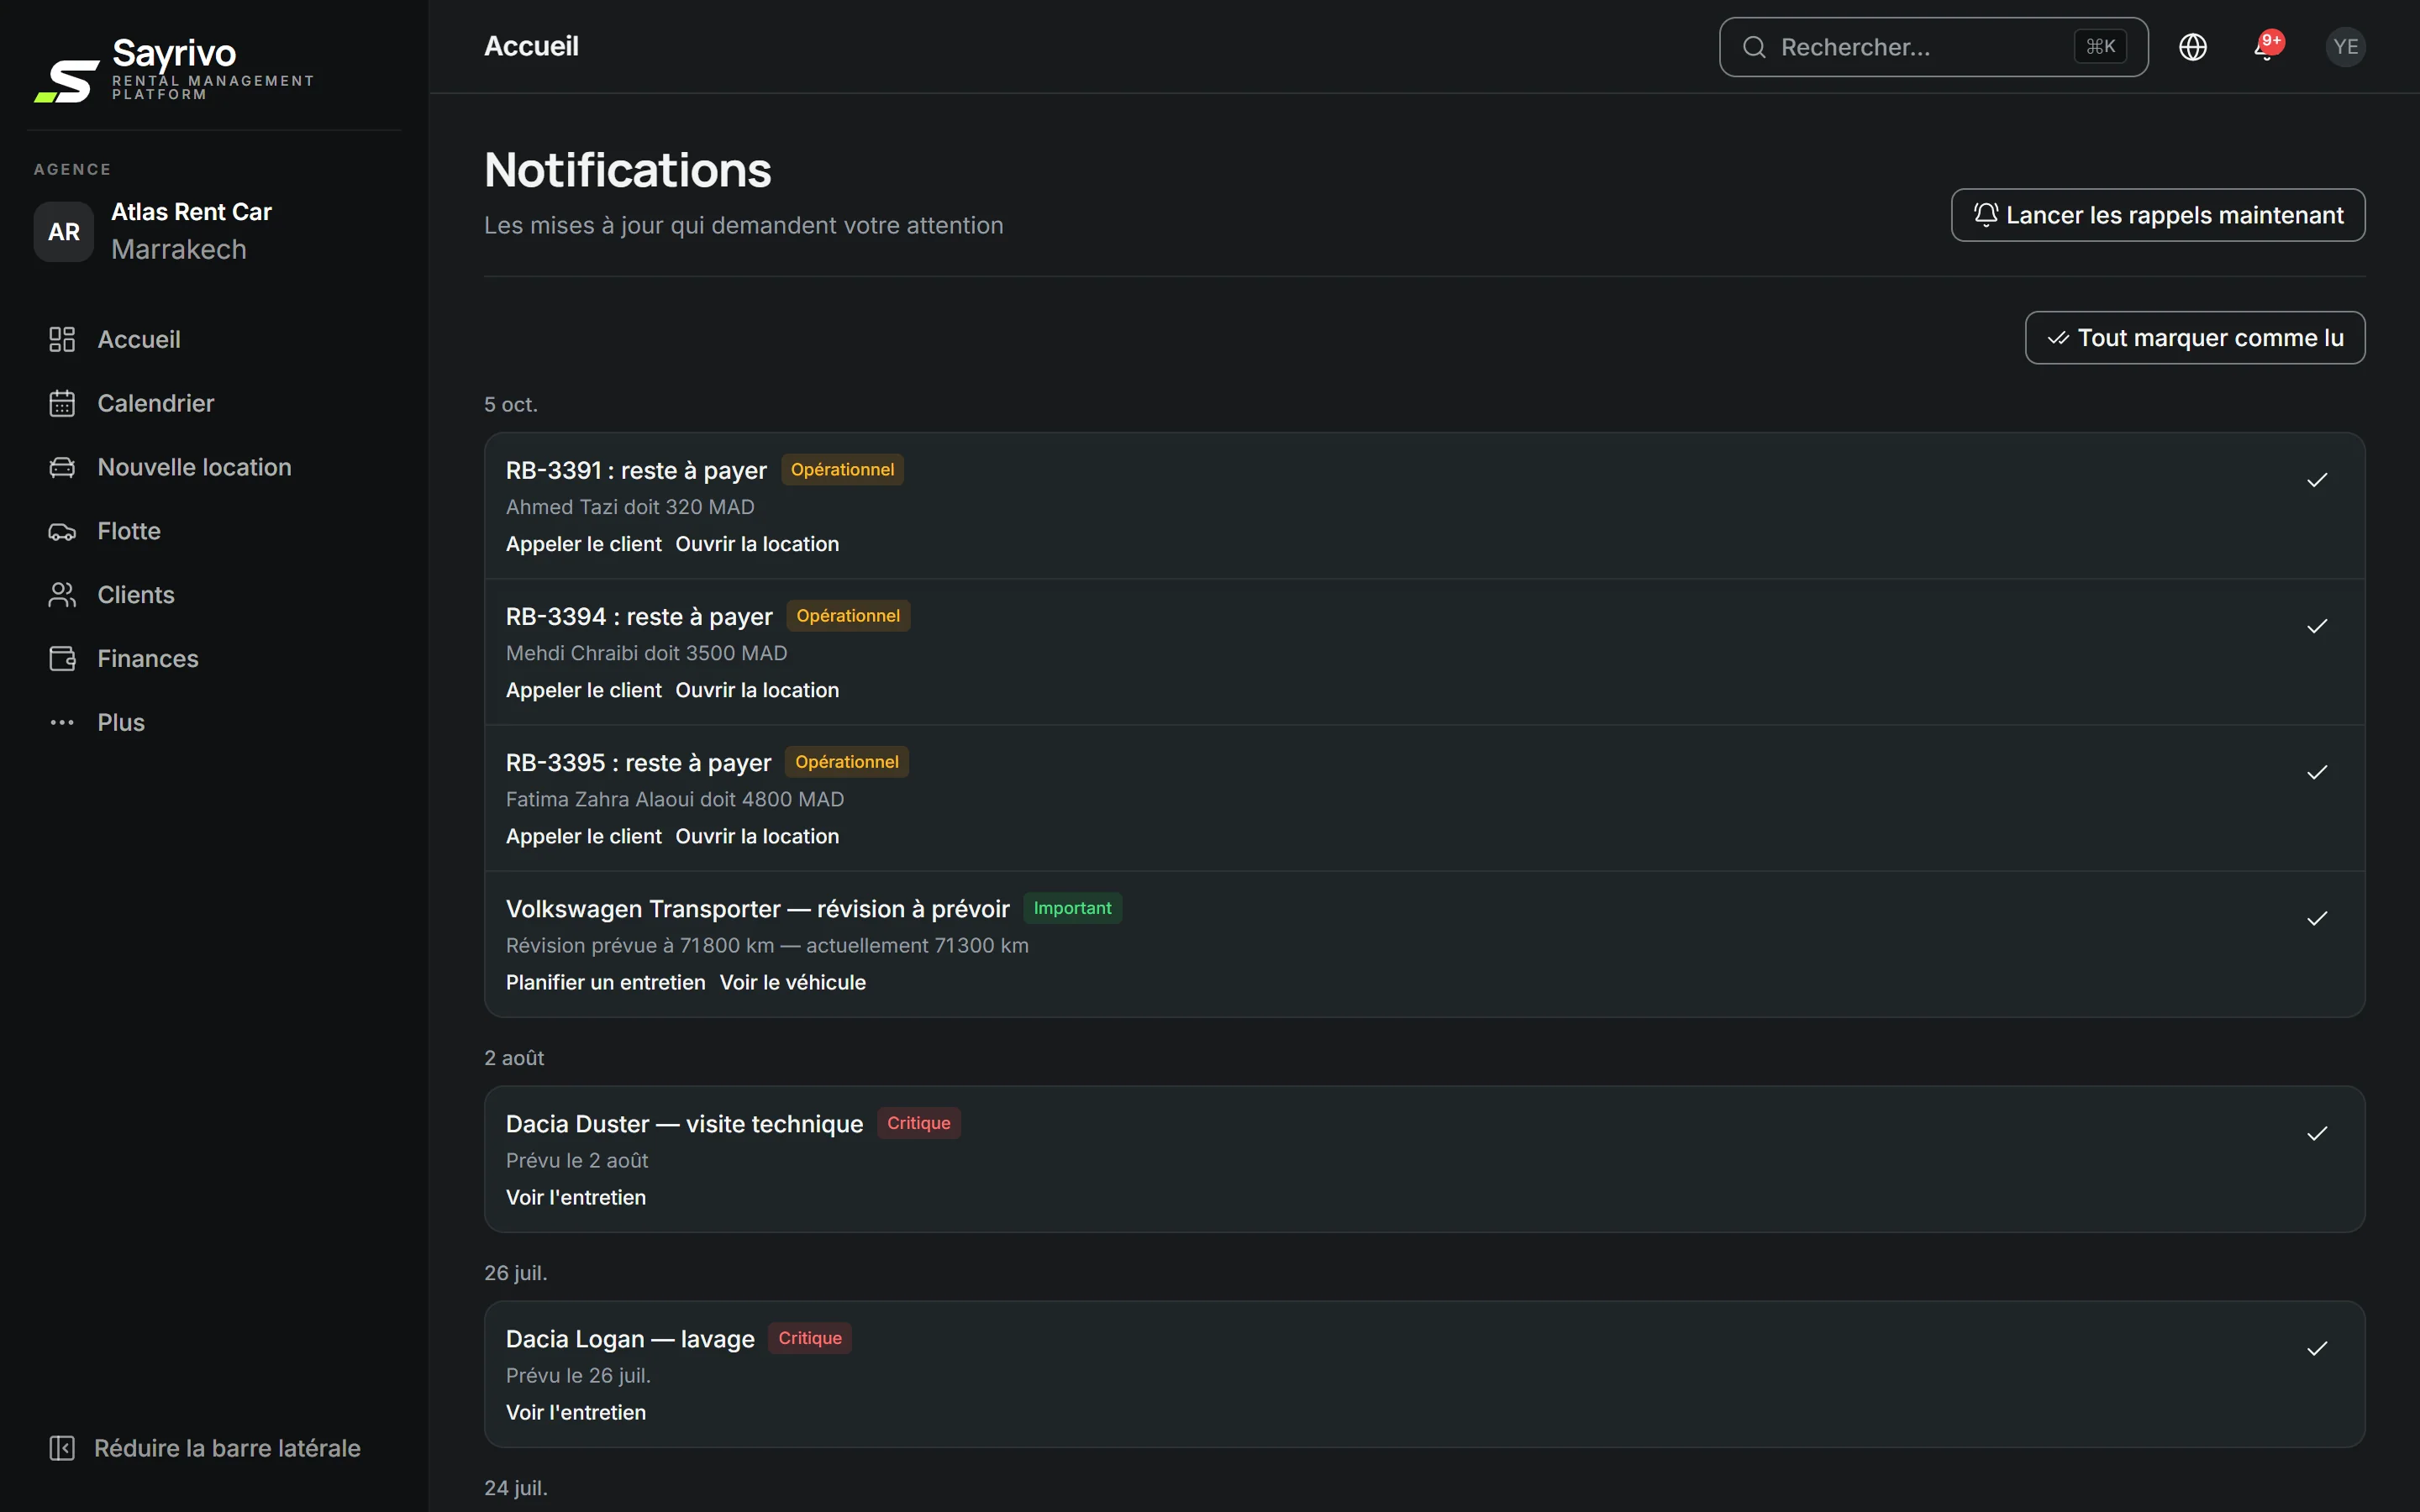Screen dimensions: 2420x1512
Task: Mark RB-3394 notification as read
Action: tap(2317, 626)
